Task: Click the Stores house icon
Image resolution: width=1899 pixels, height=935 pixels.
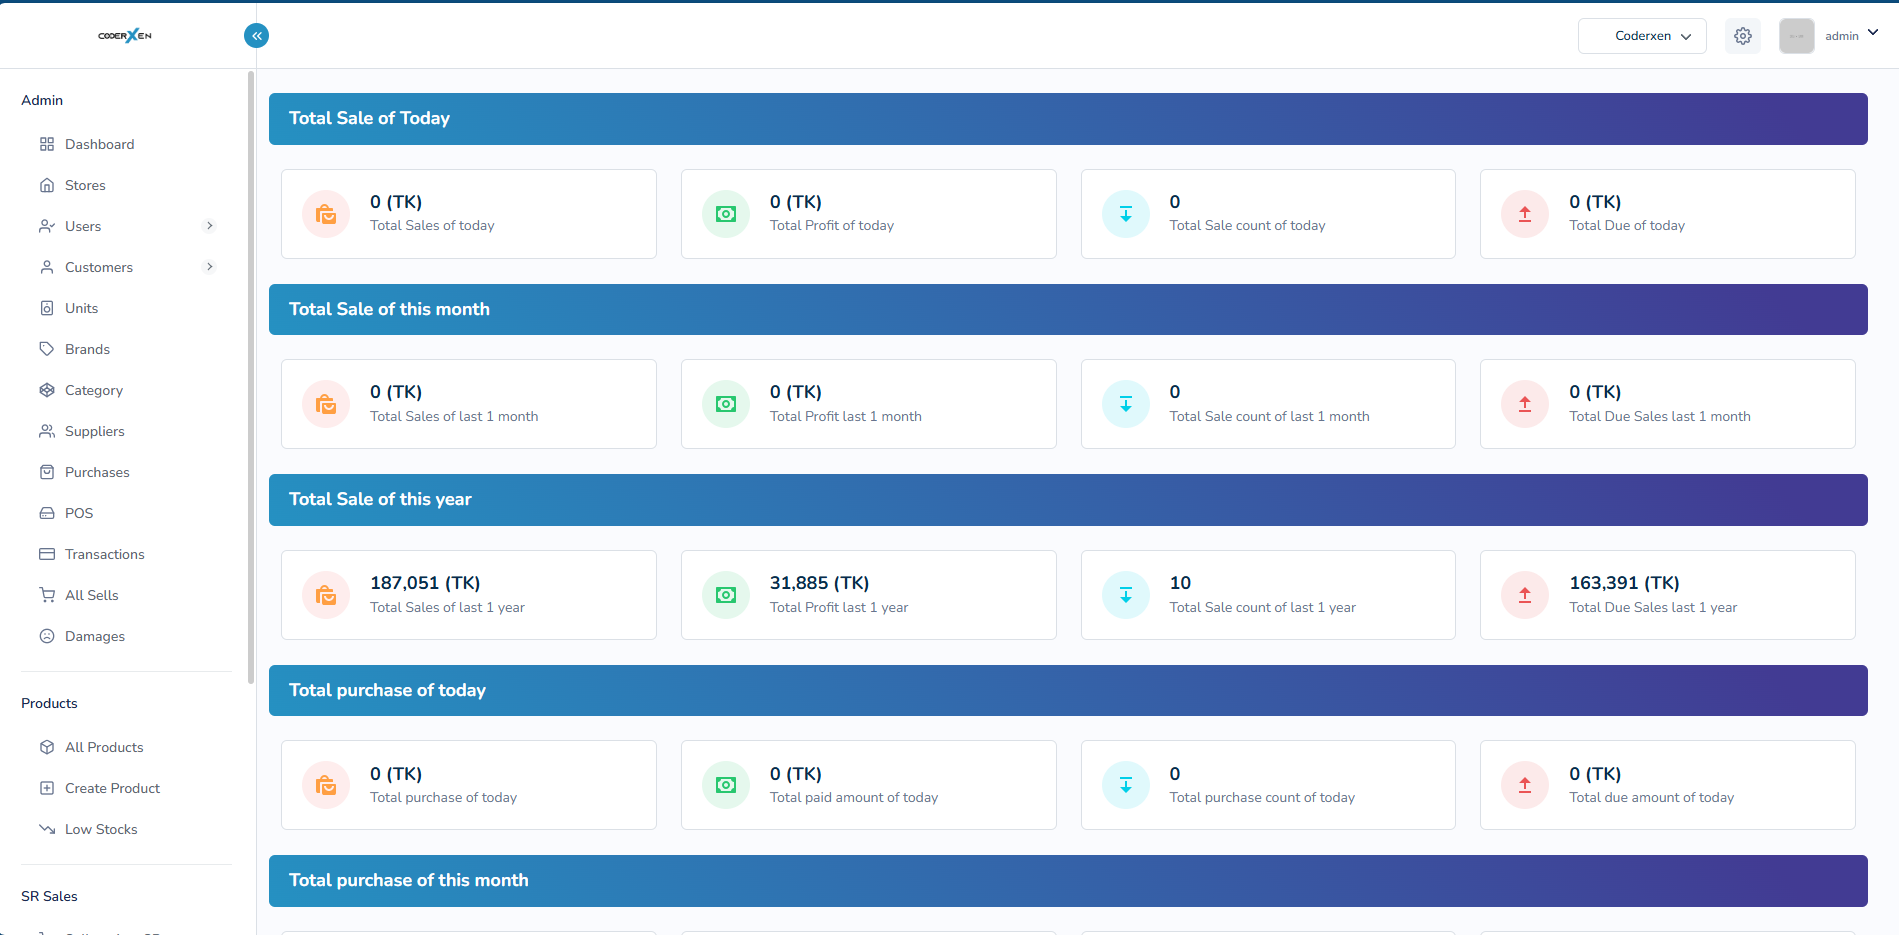Action: click(47, 185)
